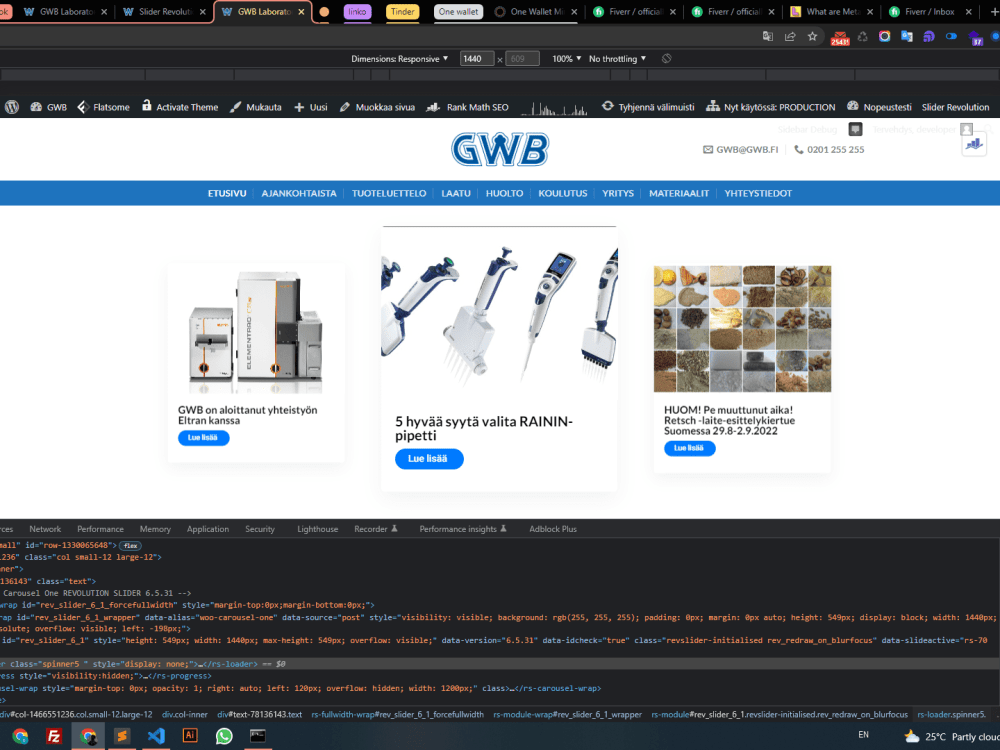1000x750 pixels.
Task: Click the GWB@GWB.FI email link
Action: [x=740, y=150]
